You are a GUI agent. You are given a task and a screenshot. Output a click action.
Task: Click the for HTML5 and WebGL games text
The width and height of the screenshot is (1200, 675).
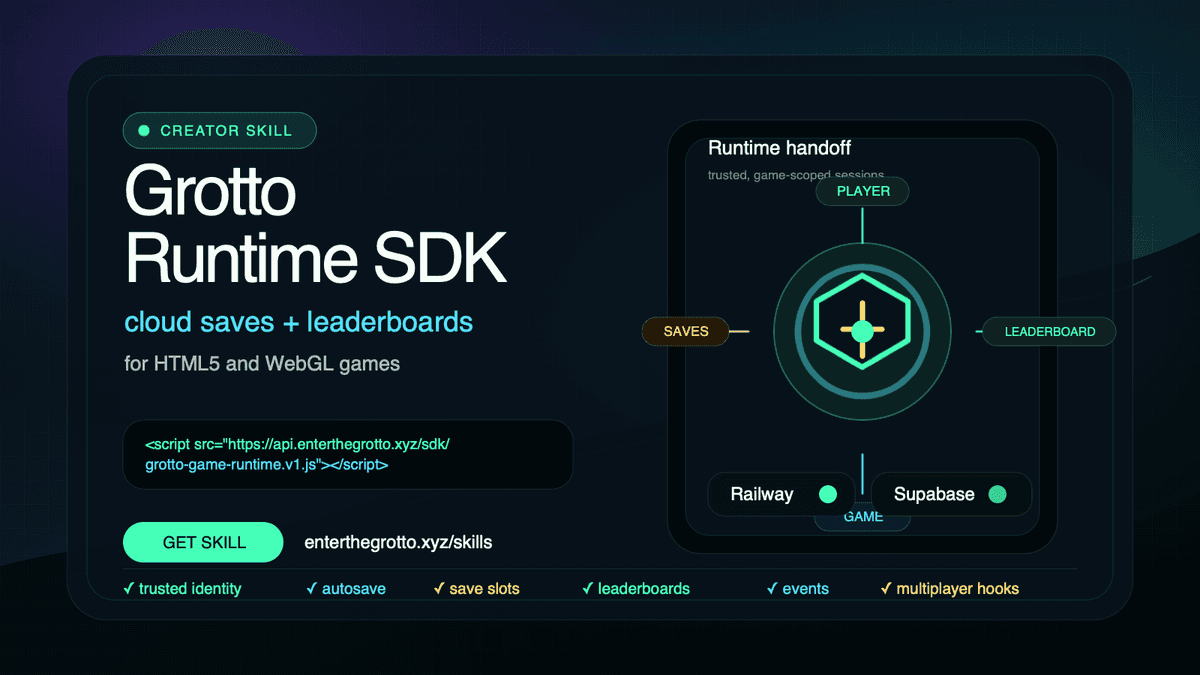pos(262,364)
